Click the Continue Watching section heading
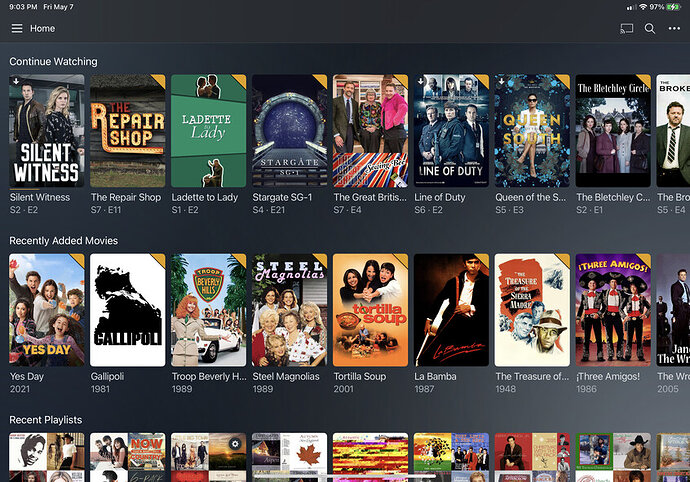690x482 pixels. [x=53, y=62]
